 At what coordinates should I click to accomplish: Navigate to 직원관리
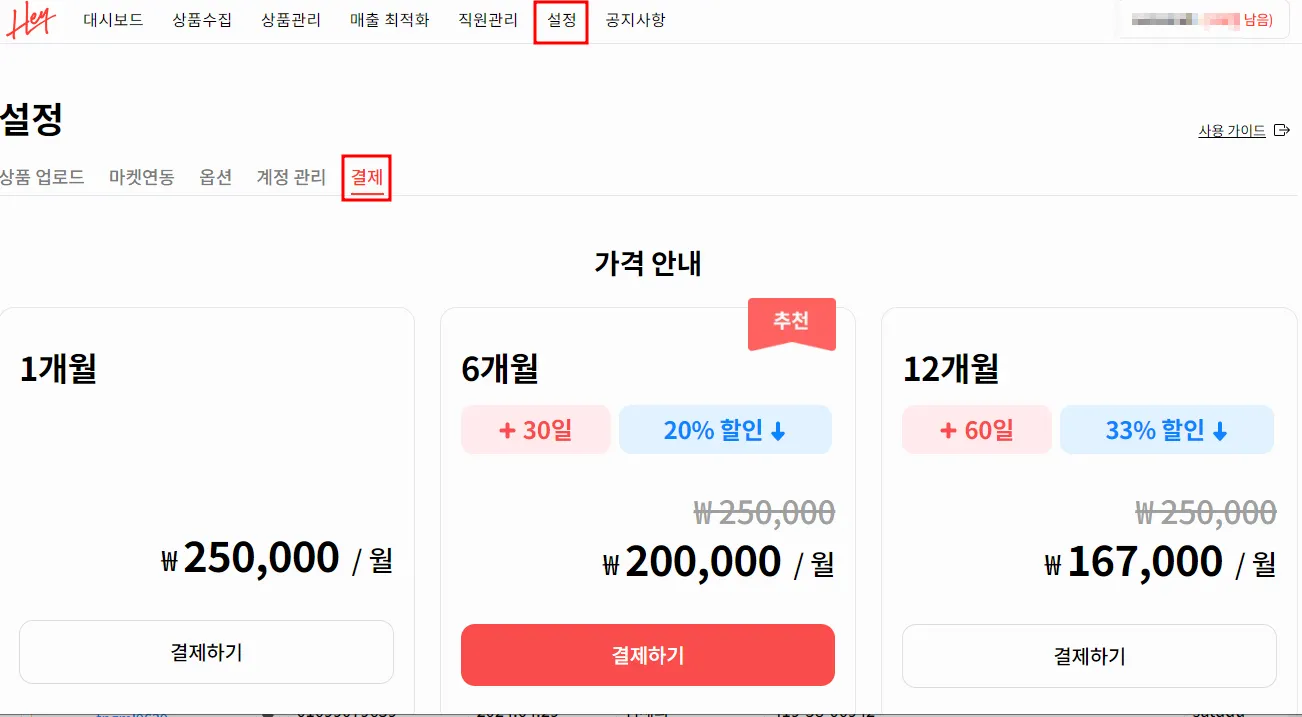click(x=488, y=20)
